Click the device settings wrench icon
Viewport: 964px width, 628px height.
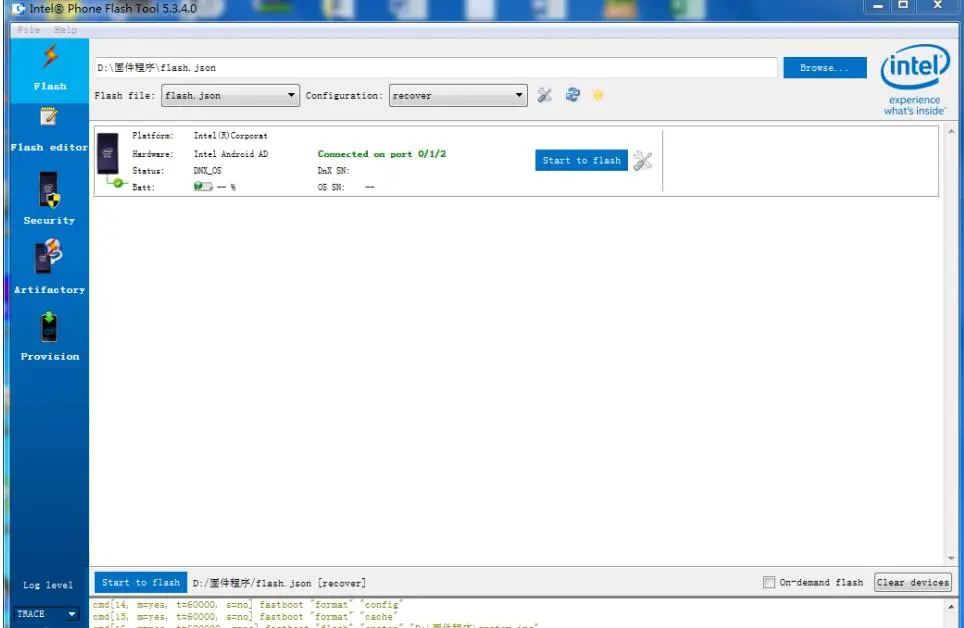pyautogui.click(x=642, y=161)
